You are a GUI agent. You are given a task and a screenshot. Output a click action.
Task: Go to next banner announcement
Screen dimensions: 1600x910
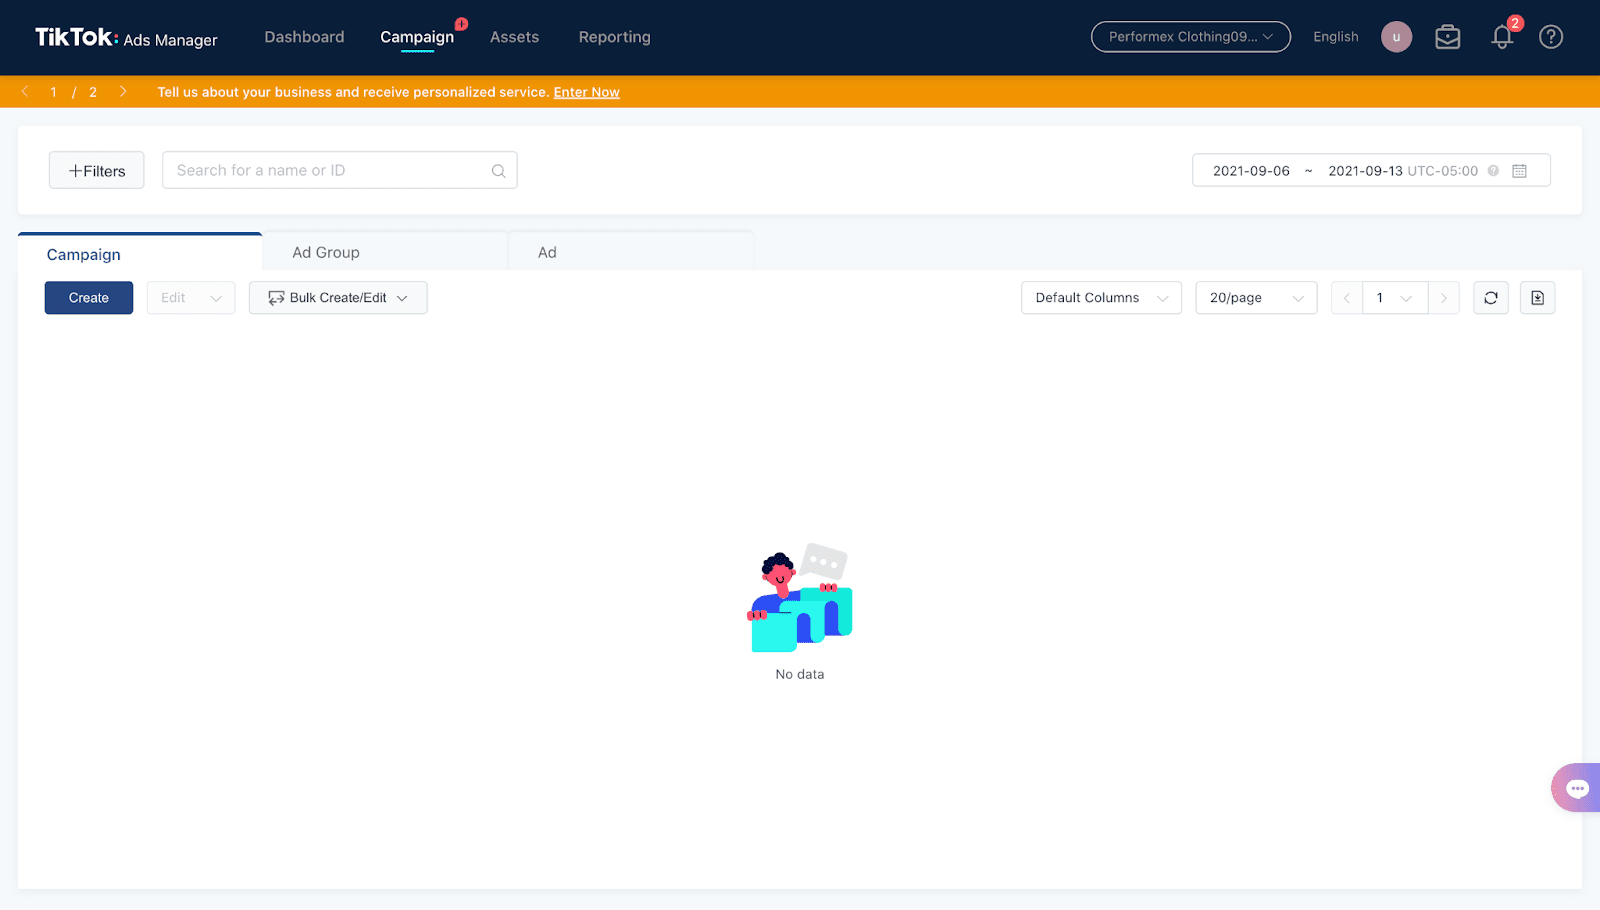(123, 91)
